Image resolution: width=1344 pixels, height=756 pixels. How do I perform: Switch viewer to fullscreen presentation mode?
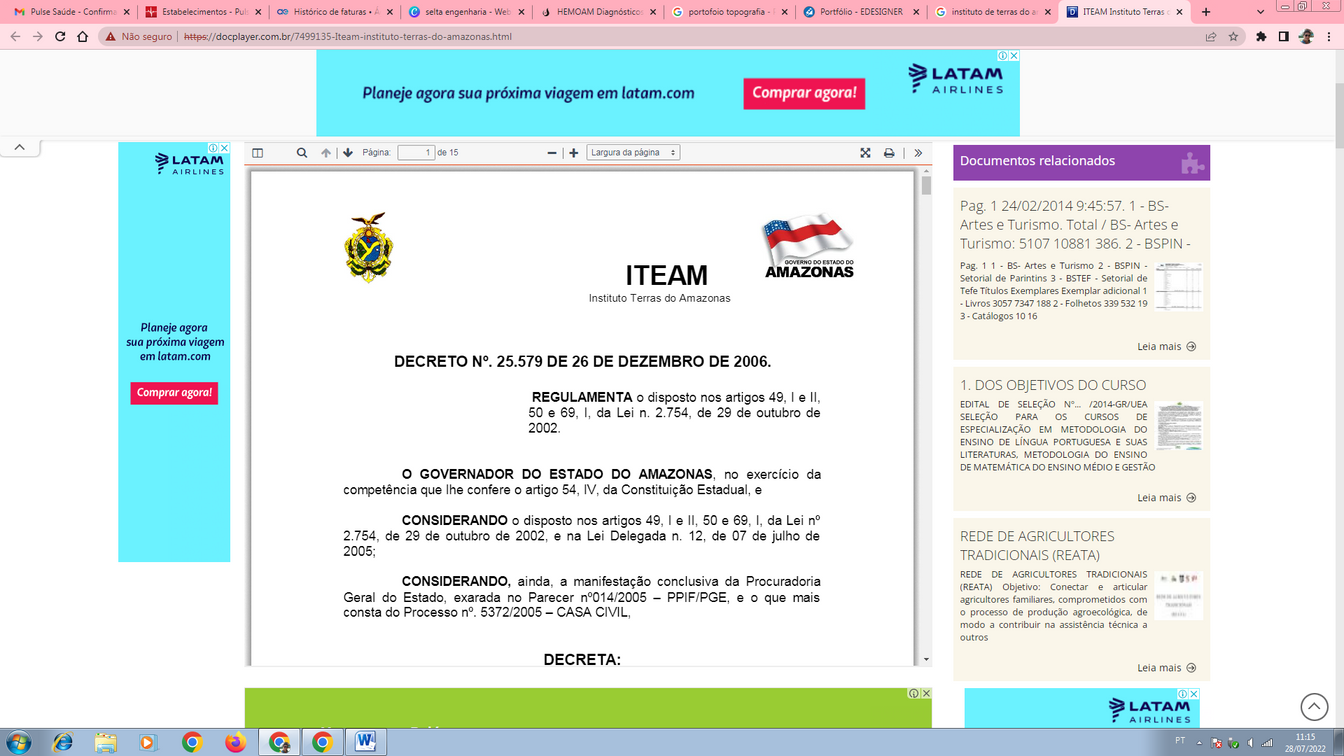click(x=865, y=153)
